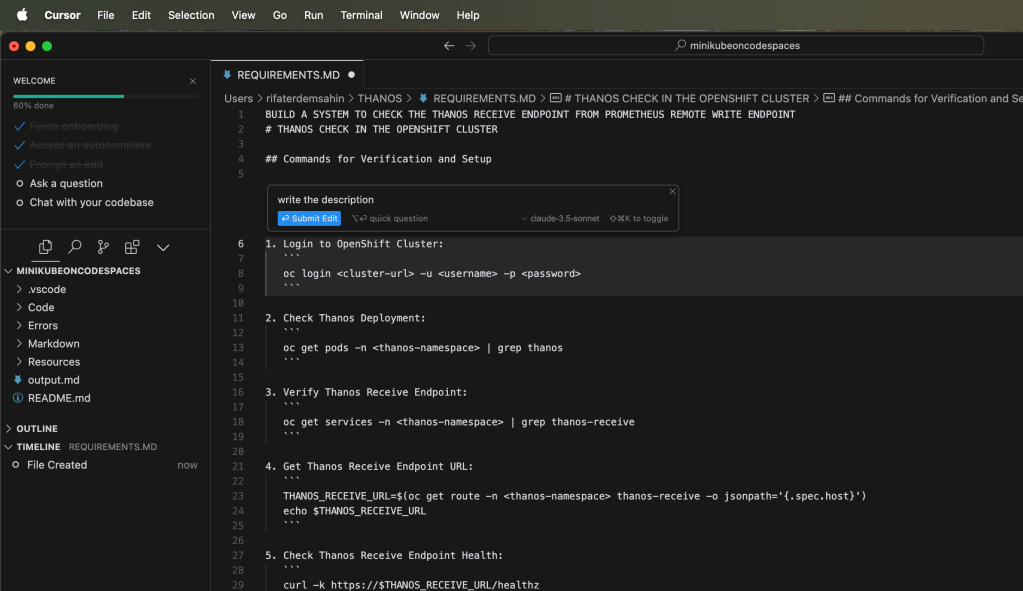1023x591 pixels.
Task: Click the unsaved dot on REQUIREMENTS.MD tab
Action: (352, 75)
